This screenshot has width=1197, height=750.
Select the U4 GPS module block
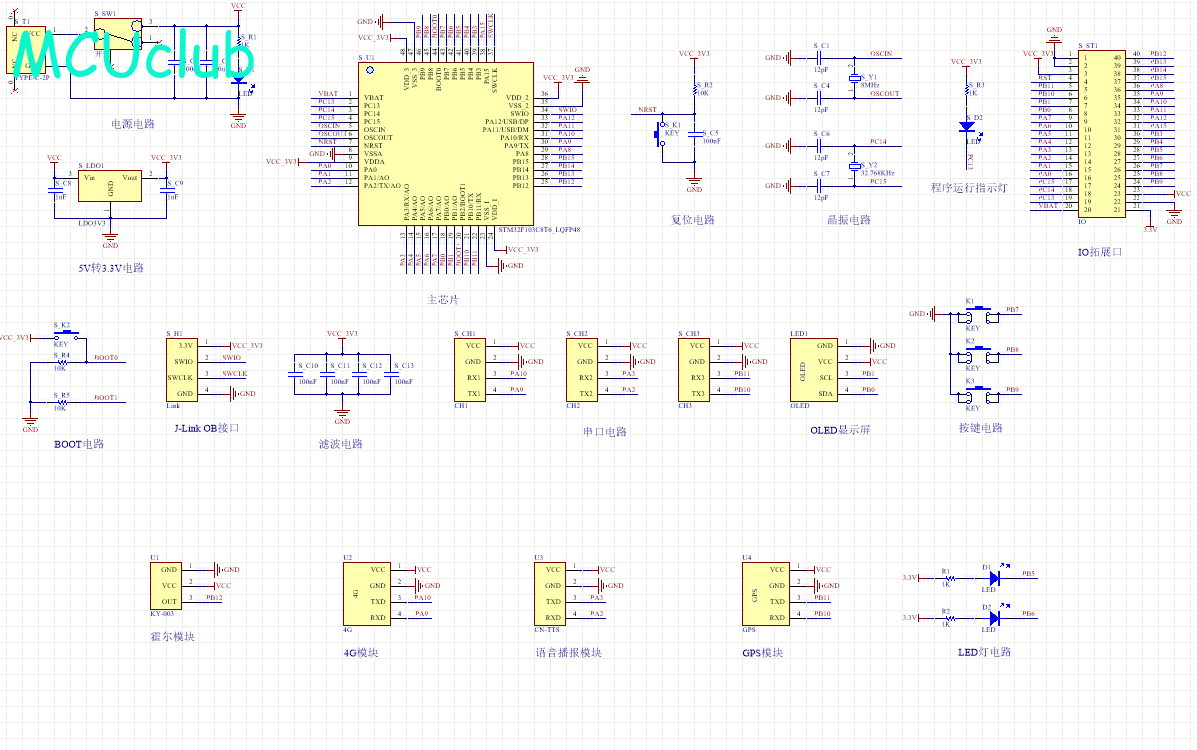click(766, 593)
